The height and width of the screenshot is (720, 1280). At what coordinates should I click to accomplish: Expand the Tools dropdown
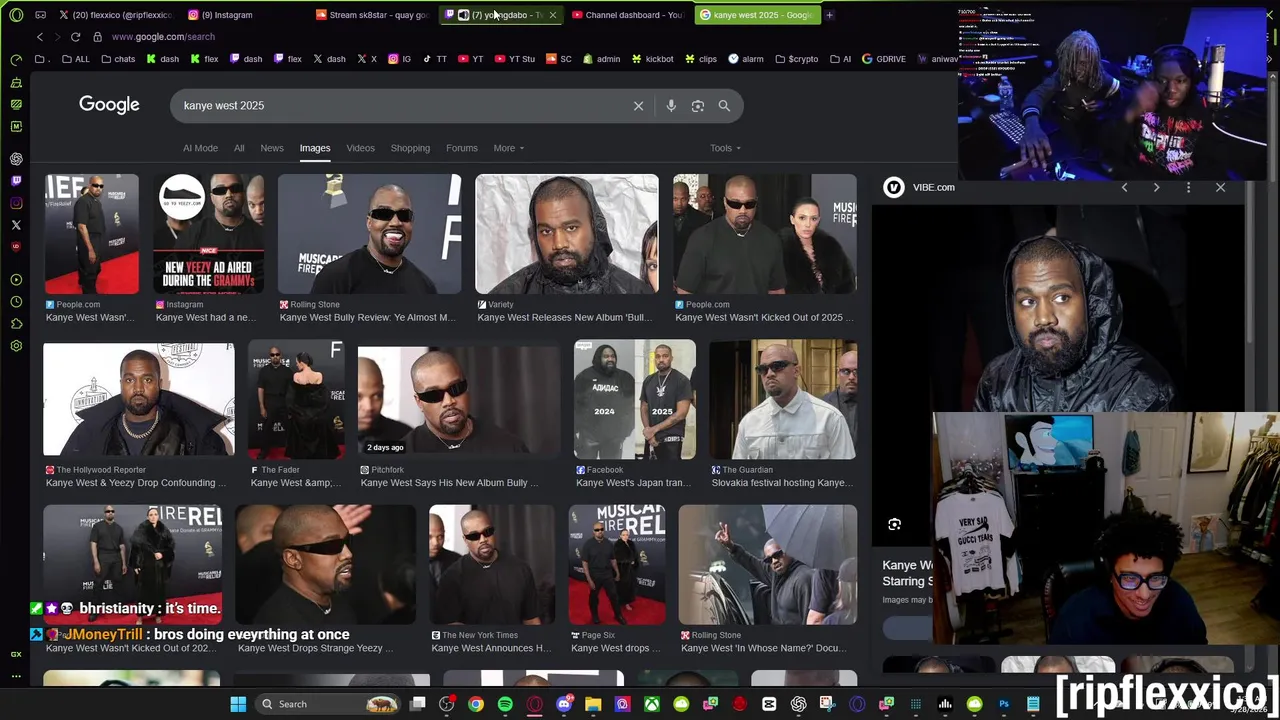pyautogui.click(x=725, y=148)
